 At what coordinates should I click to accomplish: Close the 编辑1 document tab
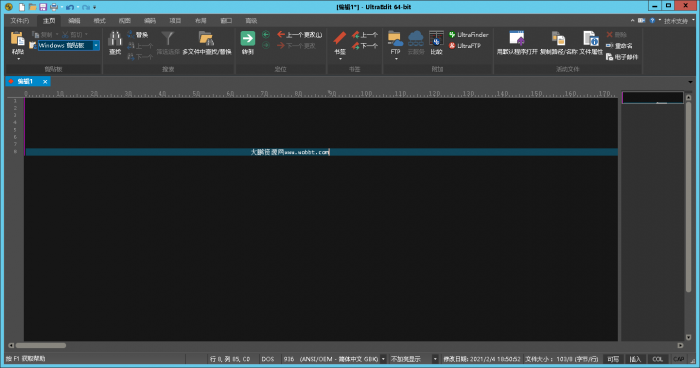[x=45, y=82]
